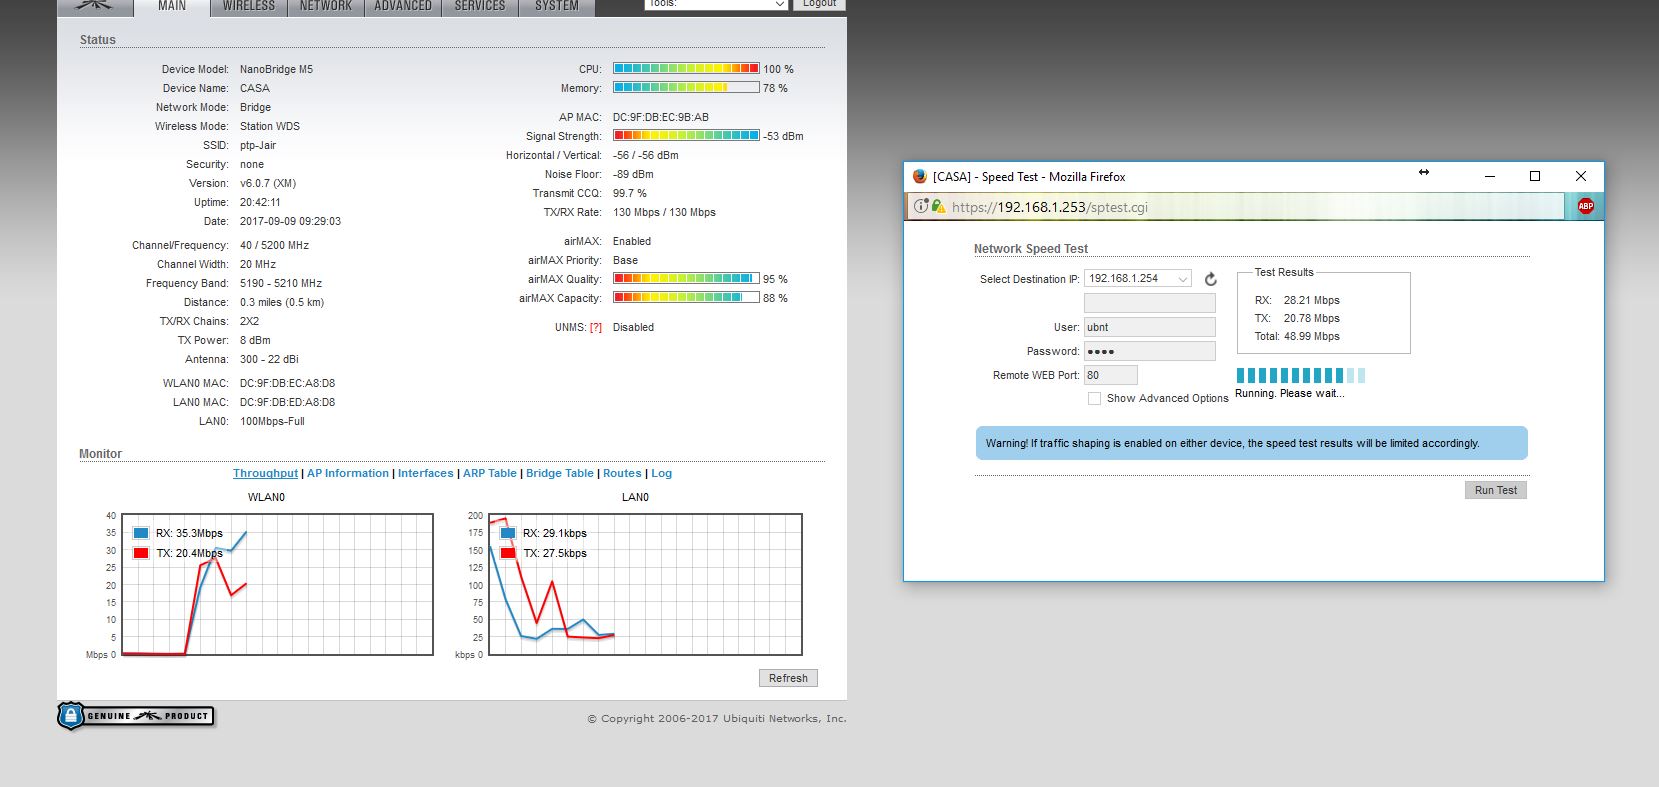Click the Run Test button
The width and height of the screenshot is (1659, 787).
(x=1496, y=490)
